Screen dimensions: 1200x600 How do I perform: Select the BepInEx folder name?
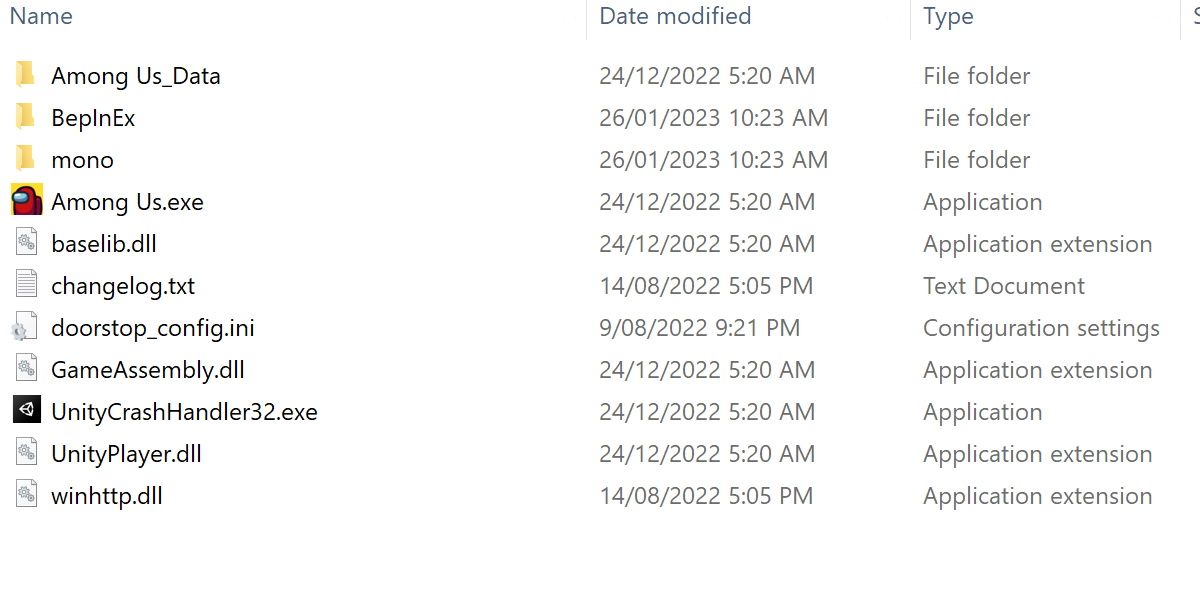coord(93,118)
